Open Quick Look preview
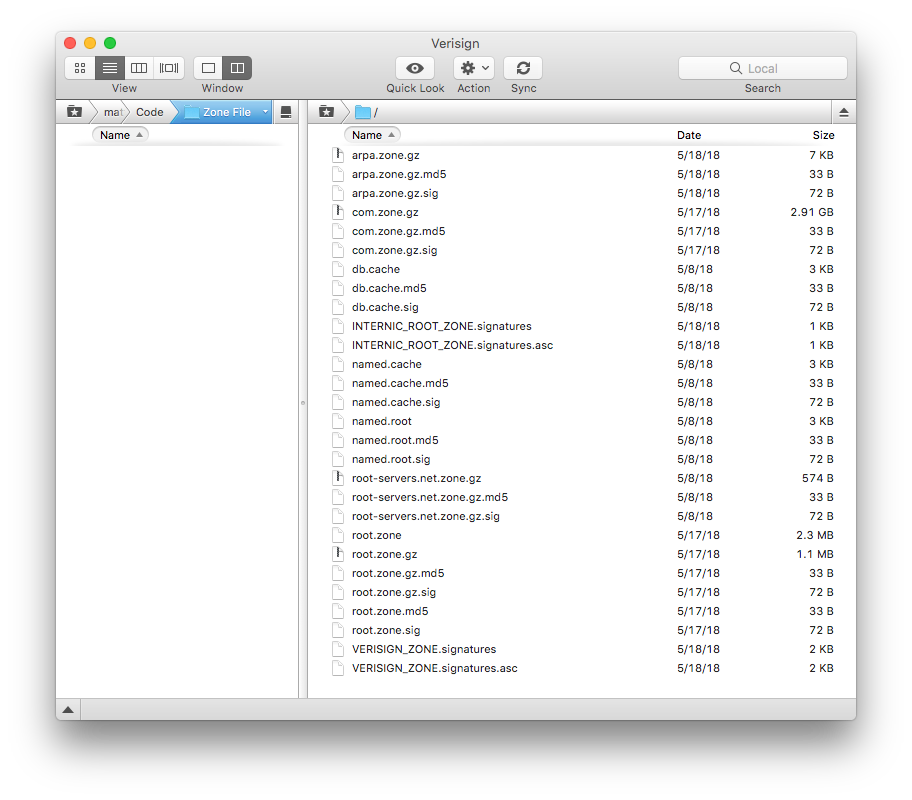 [414, 68]
